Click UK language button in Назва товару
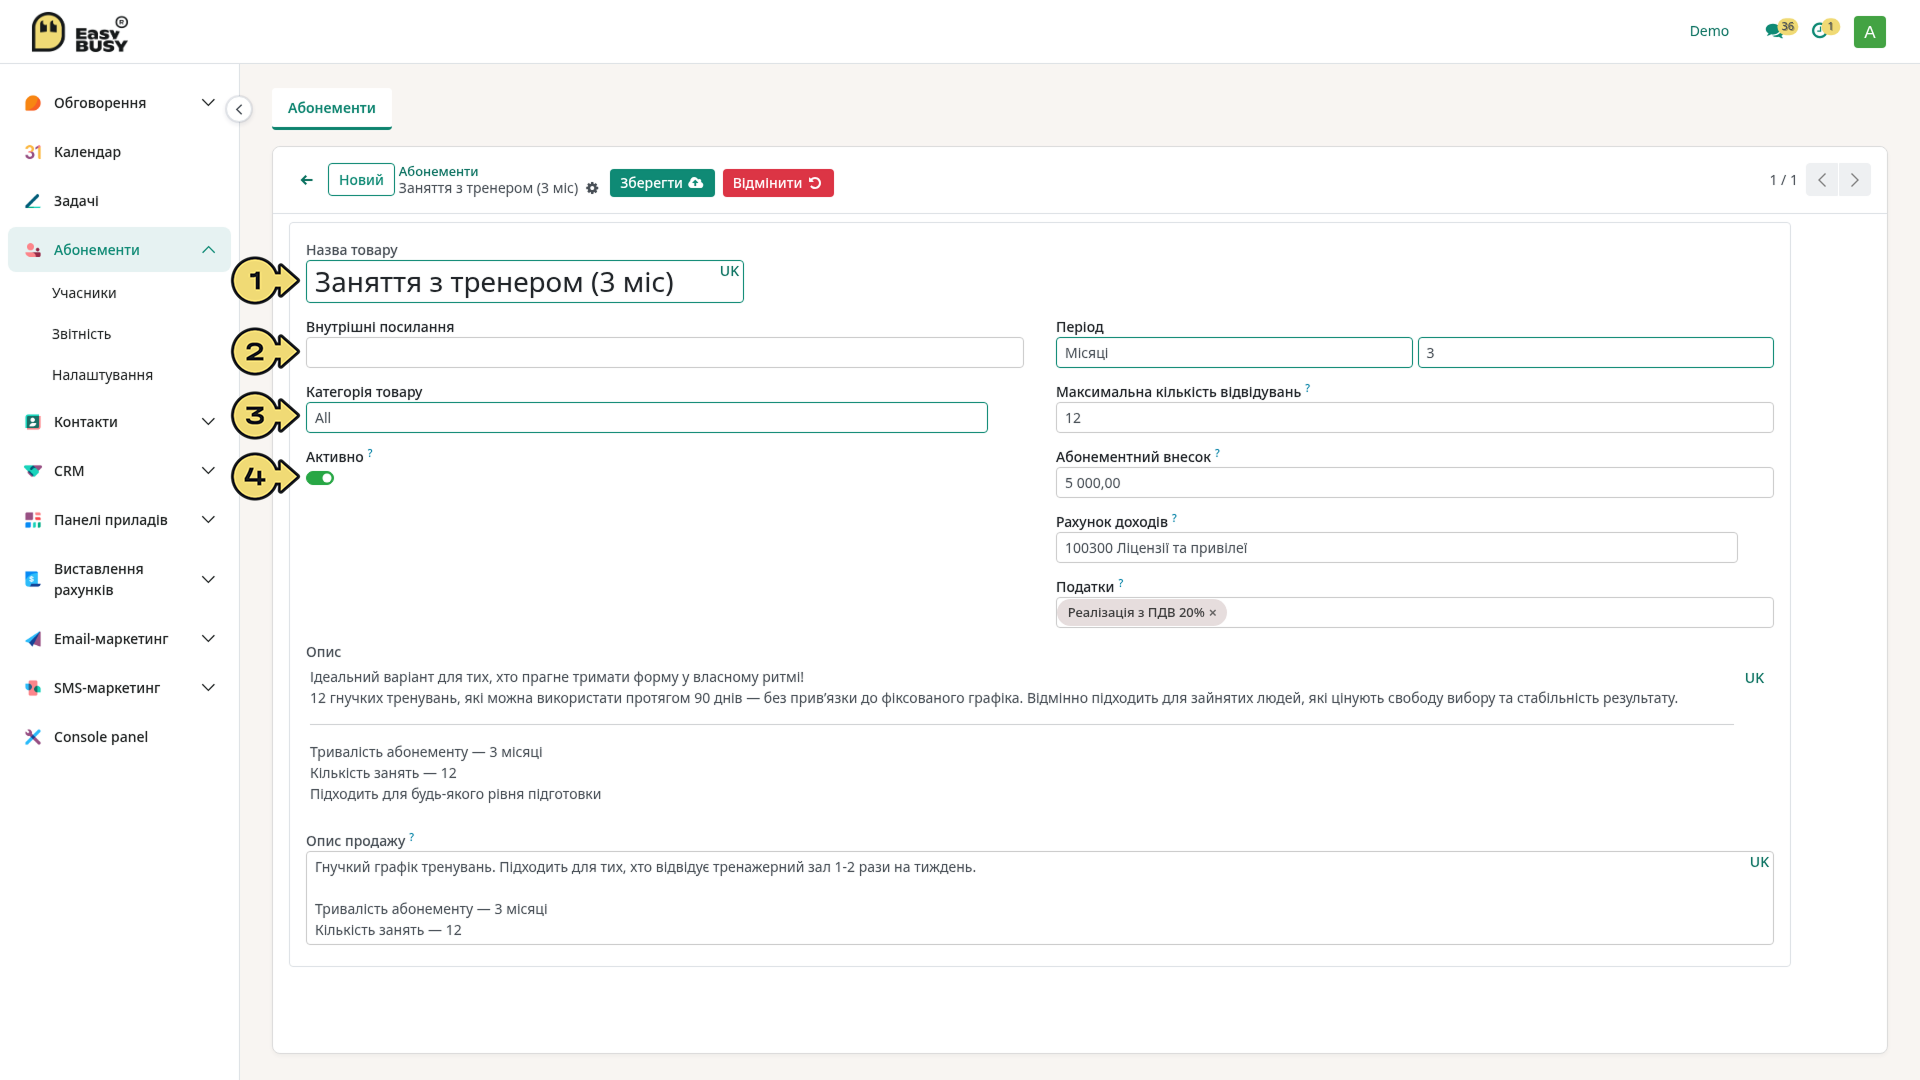Image resolution: width=1920 pixels, height=1080 pixels. tap(729, 271)
